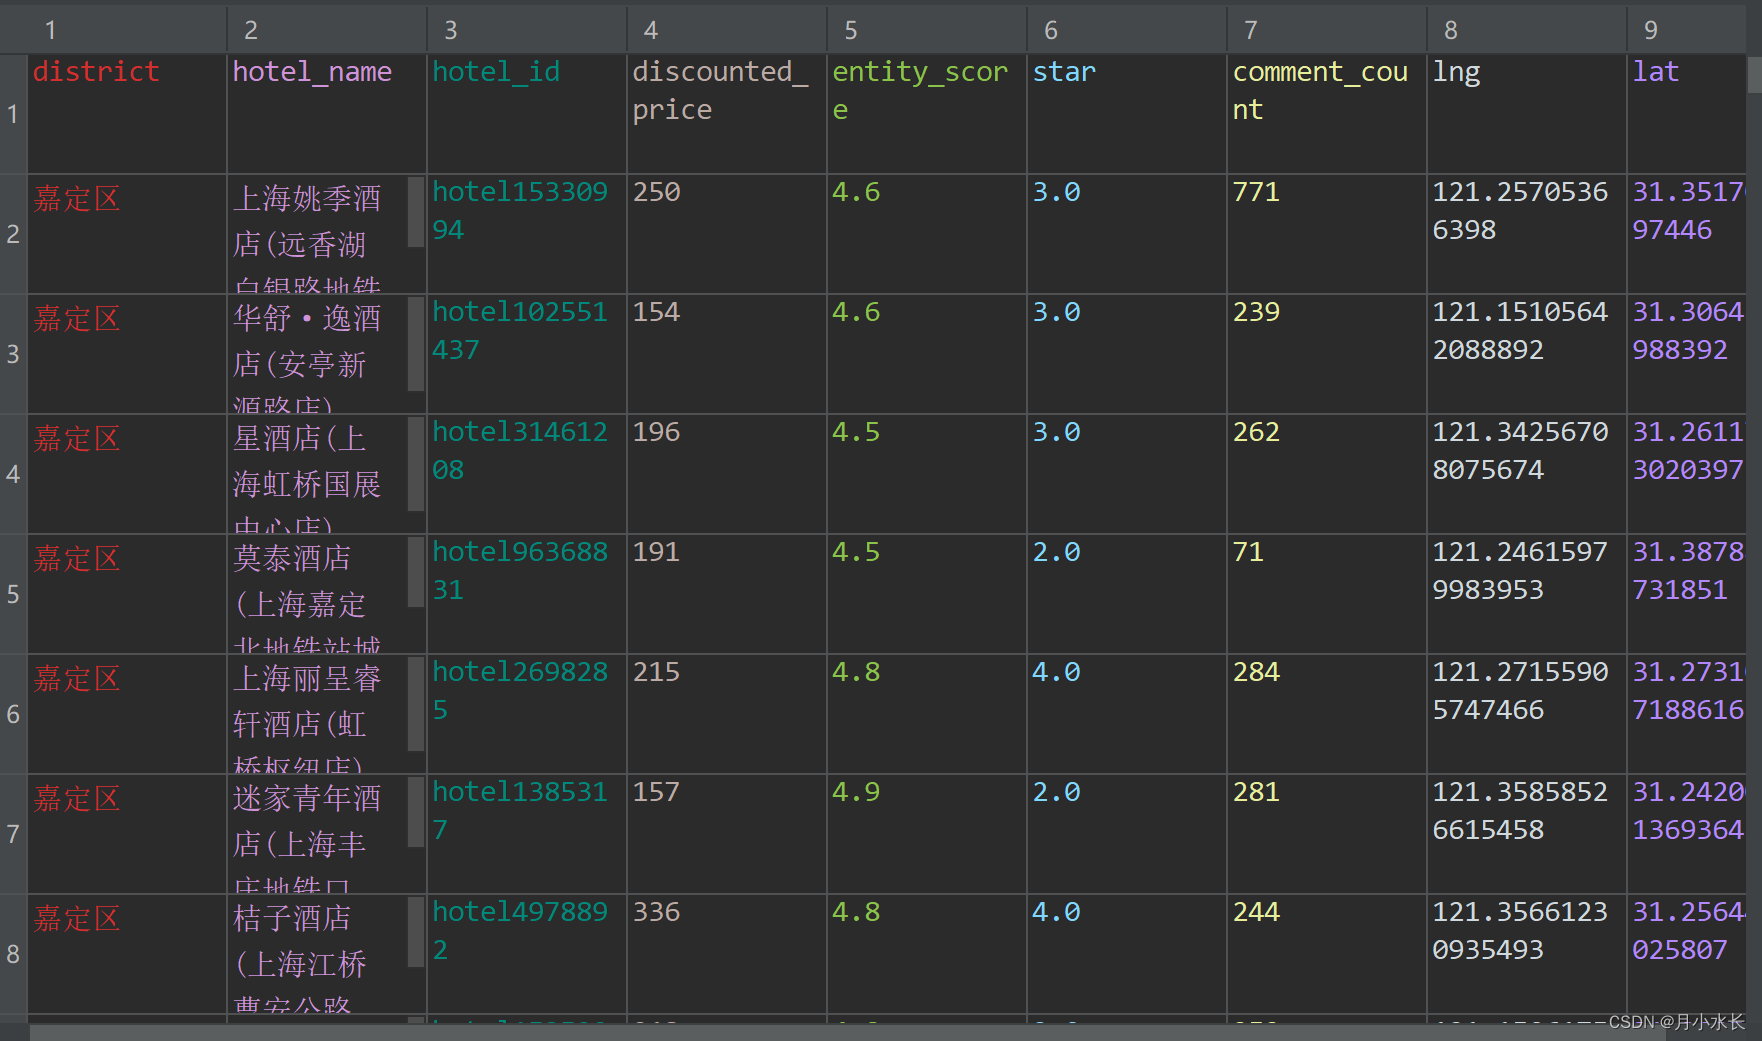The image size is (1762, 1041).
Task: Click the 'star' header cell
Action: tap(1127, 114)
